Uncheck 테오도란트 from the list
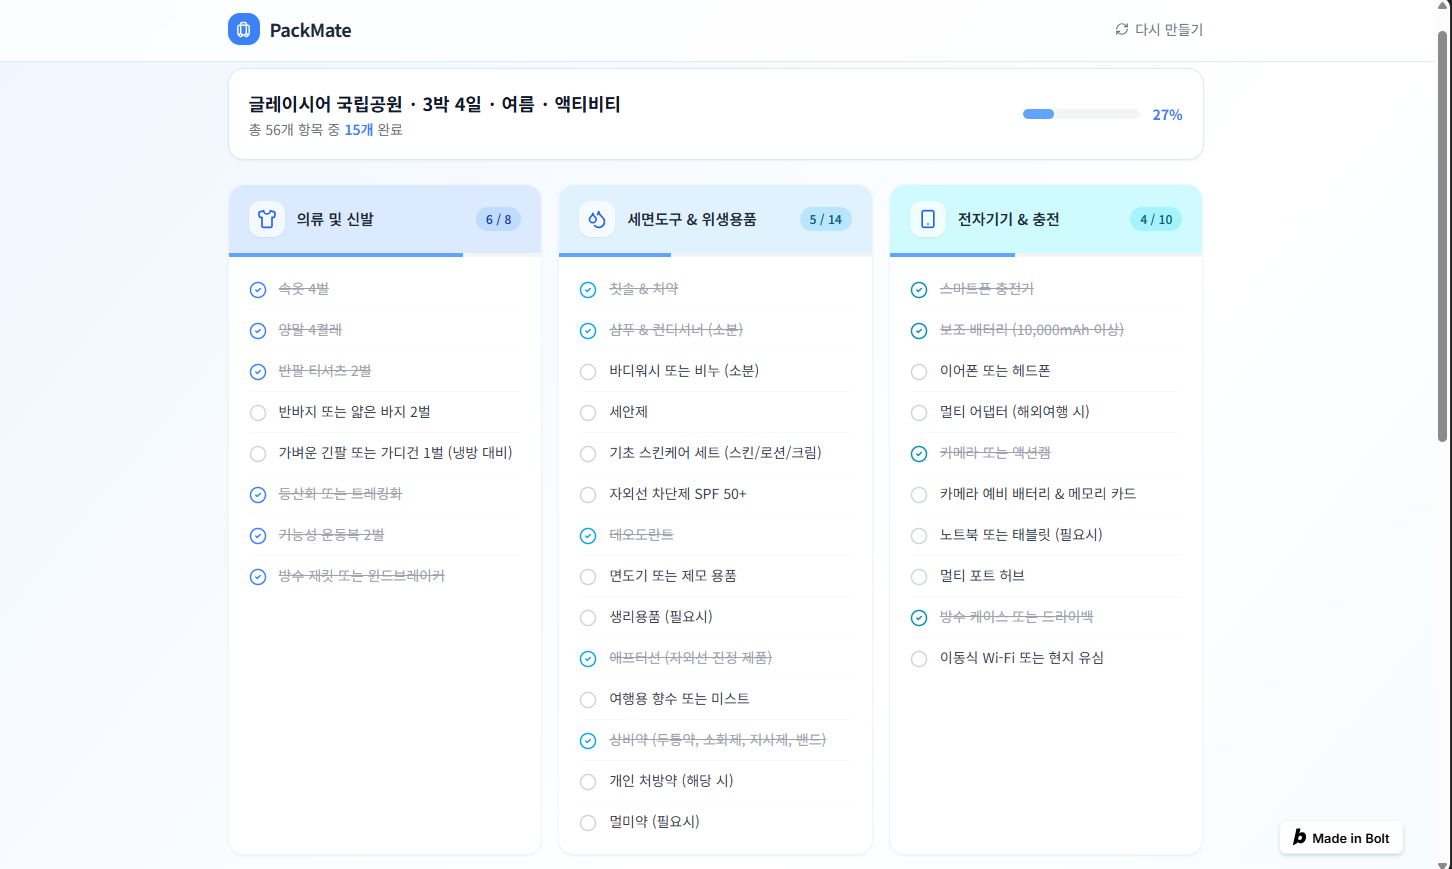The height and width of the screenshot is (869, 1452). pos(587,535)
